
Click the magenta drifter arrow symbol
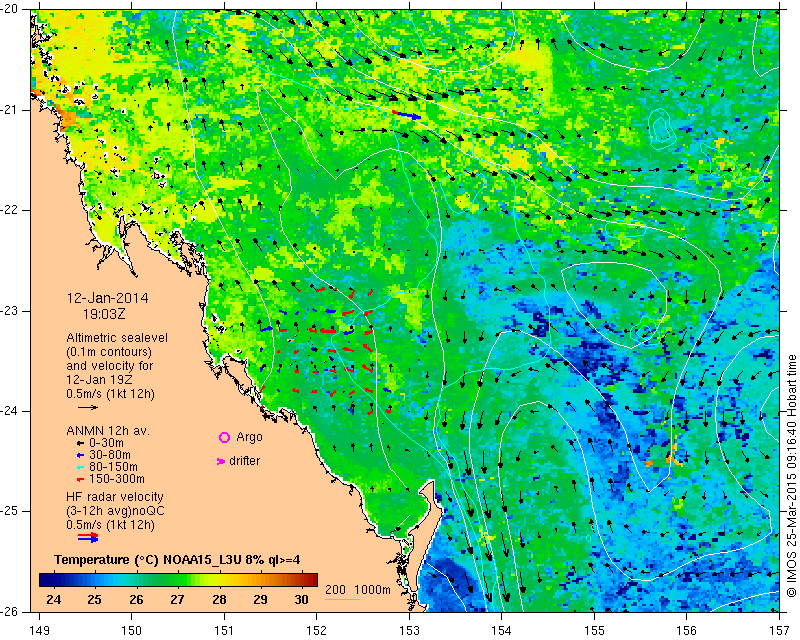[x=221, y=461]
